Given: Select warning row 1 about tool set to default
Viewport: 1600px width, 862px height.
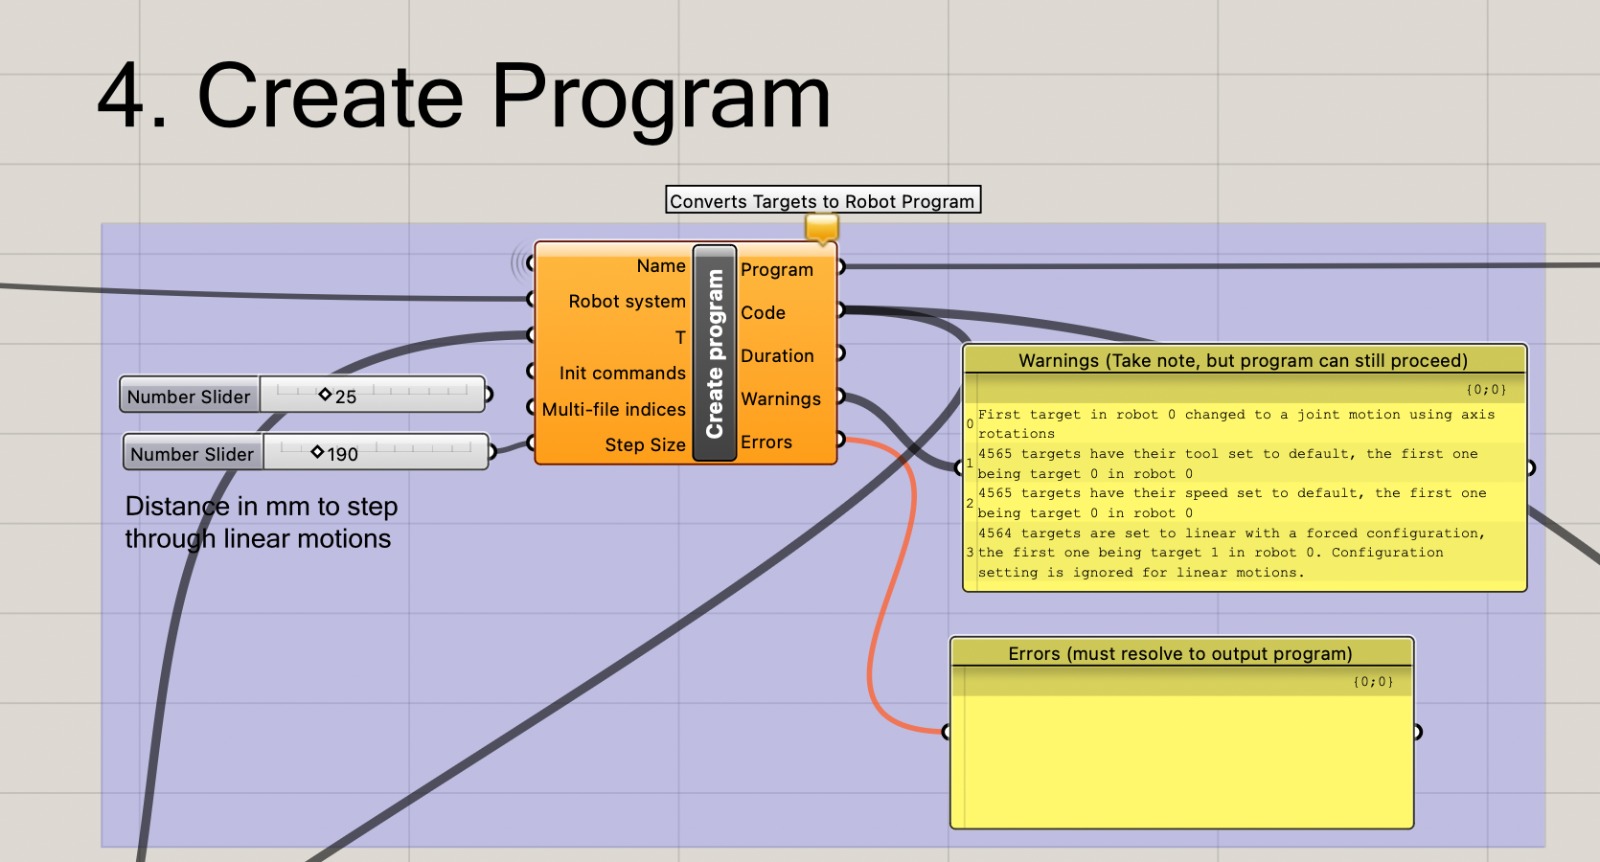Looking at the screenshot, I should [x=1245, y=463].
